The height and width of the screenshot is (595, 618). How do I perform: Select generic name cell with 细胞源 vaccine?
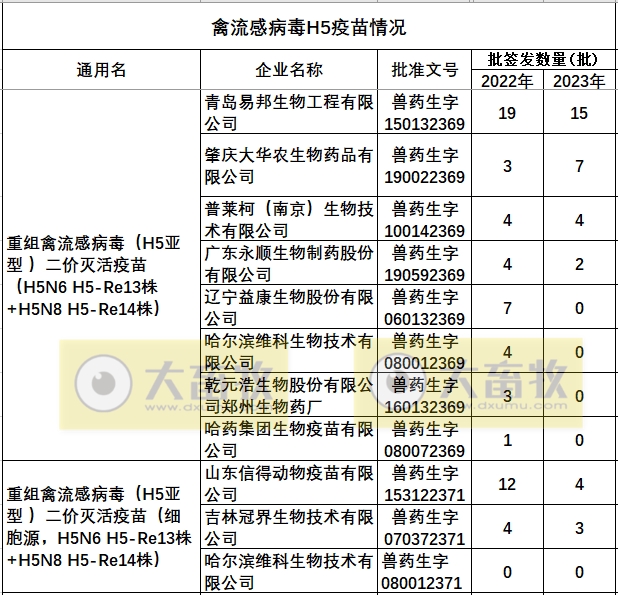click(x=101, y=527)
